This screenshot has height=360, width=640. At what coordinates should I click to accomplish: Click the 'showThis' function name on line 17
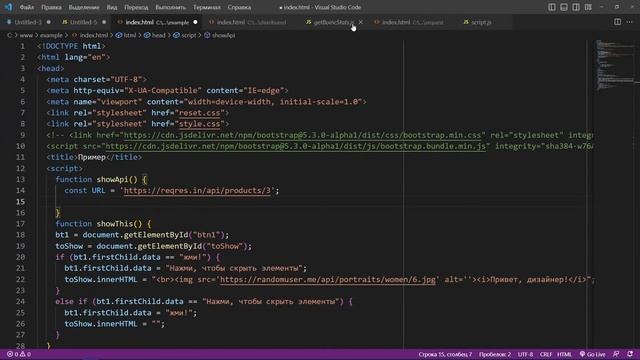(x=114, y=224)
